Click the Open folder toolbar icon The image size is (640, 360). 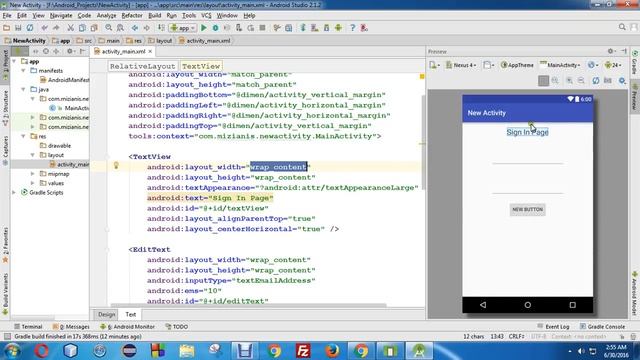pos(7,28)
